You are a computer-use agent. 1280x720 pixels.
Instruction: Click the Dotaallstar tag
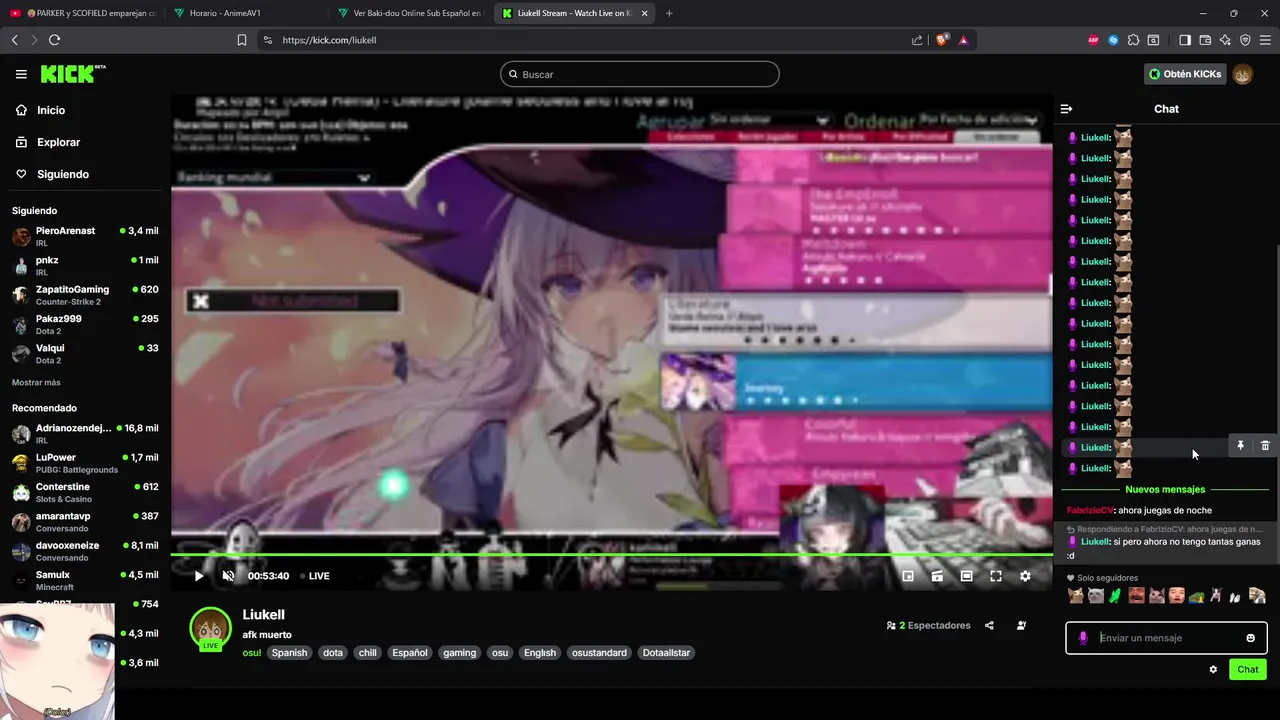(666, 653)
